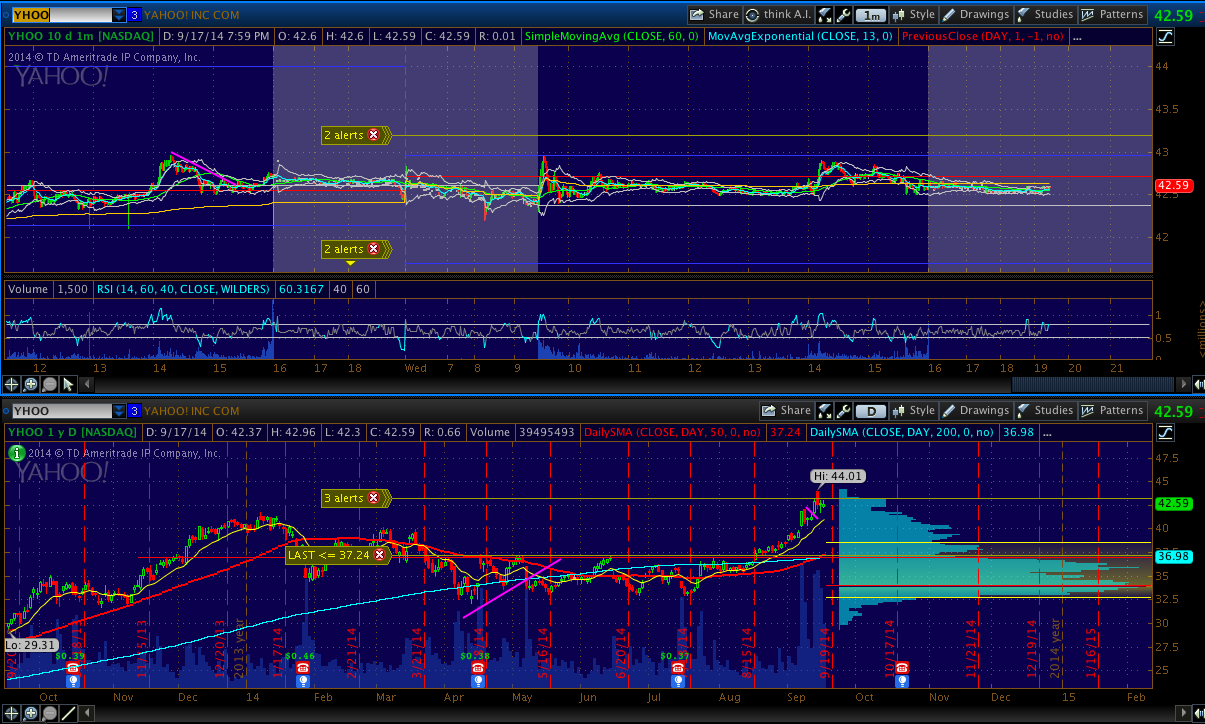Open chart settings wrench in upper chart
The width and height of the screenshot is (1205, 724).
pyautogui.click(x=844, y=15)
